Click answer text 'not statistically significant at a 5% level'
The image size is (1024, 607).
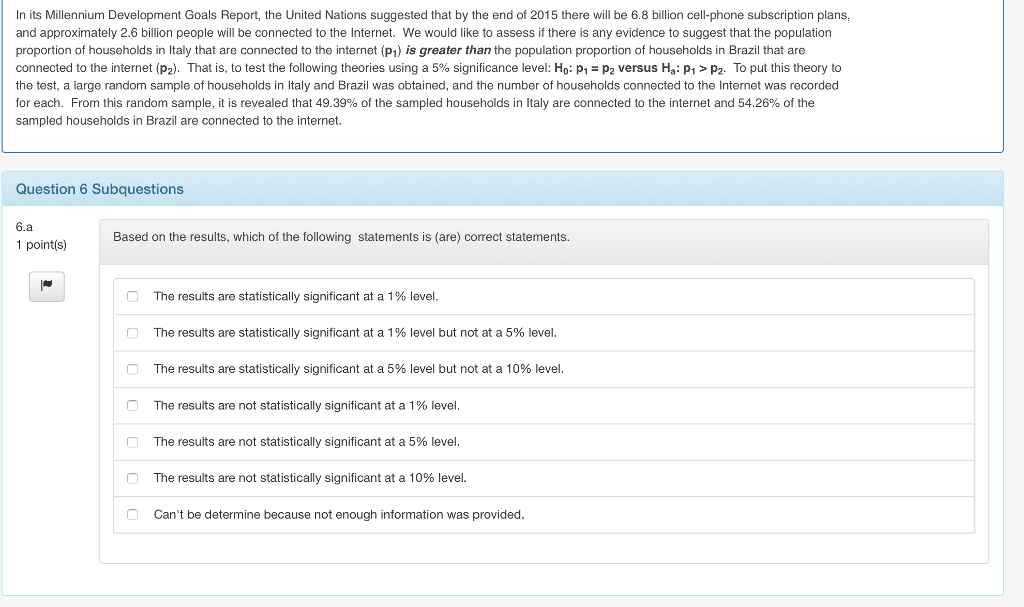tap(306, 442)
